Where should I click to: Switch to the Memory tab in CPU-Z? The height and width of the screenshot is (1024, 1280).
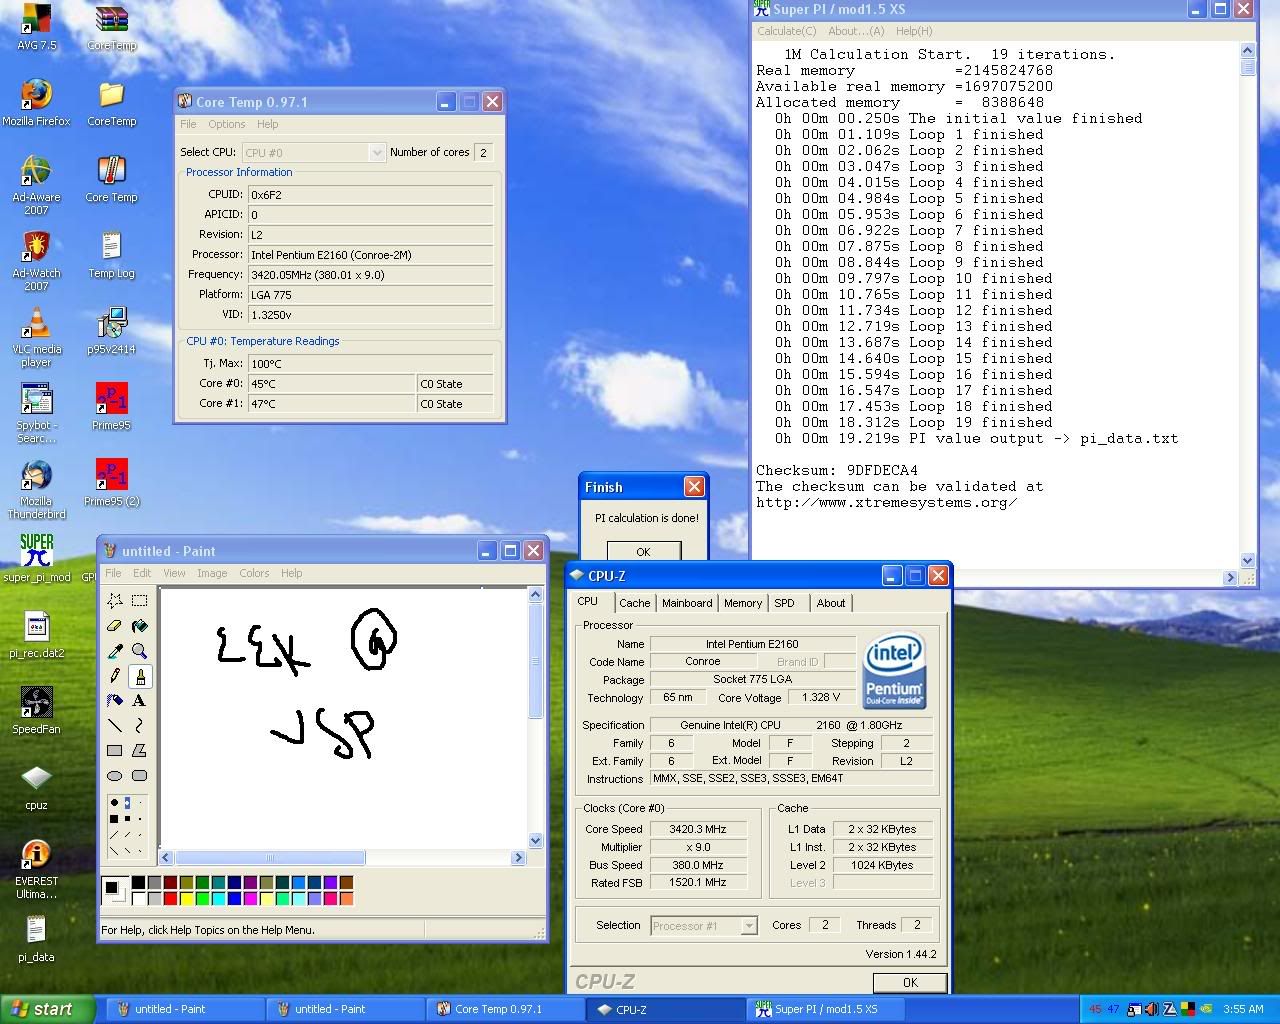click(743, 603)
